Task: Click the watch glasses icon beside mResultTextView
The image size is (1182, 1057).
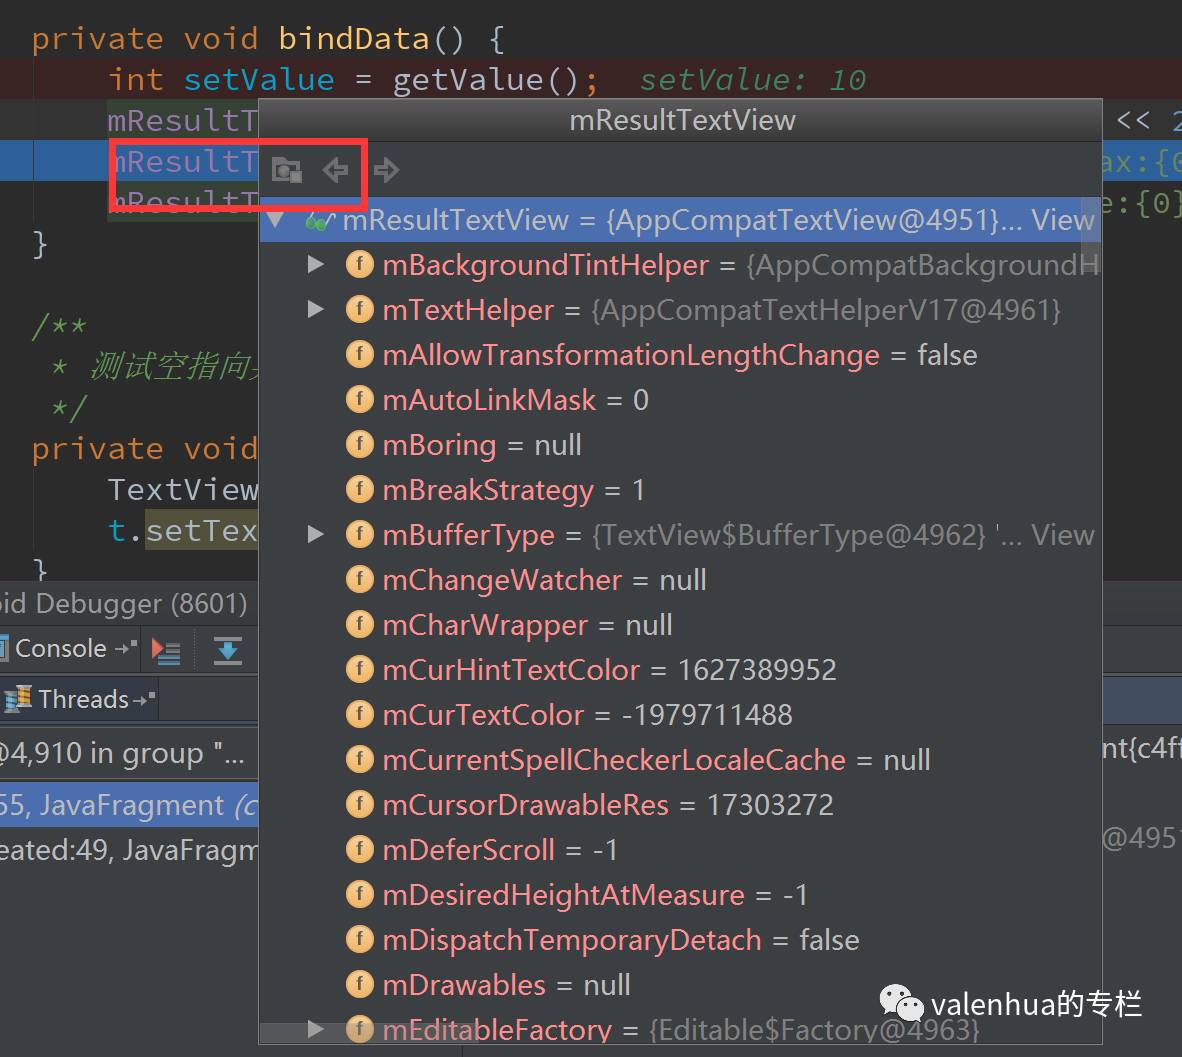Action: coord(319,221)
